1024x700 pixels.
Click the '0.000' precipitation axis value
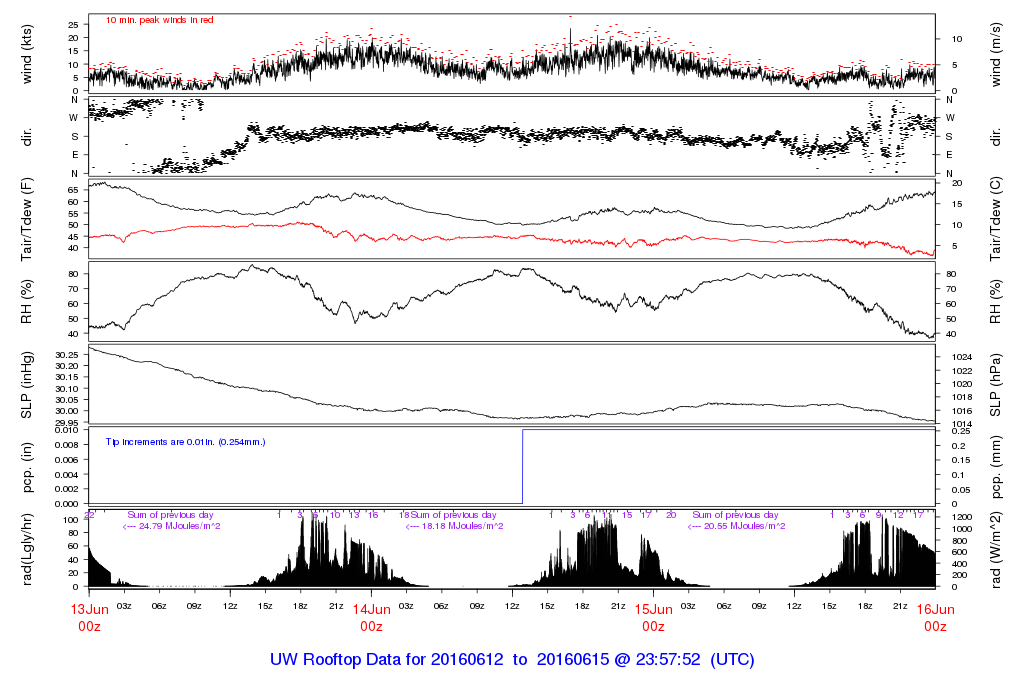coord(67,504)
